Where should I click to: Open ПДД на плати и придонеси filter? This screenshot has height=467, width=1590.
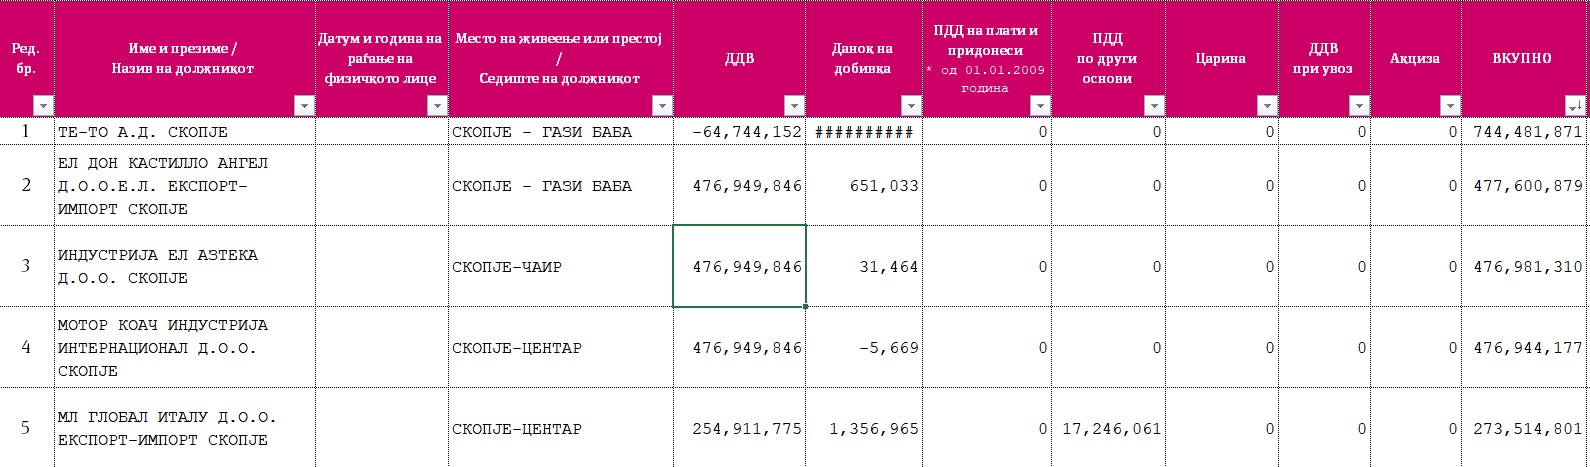[x=1040, y=106]
